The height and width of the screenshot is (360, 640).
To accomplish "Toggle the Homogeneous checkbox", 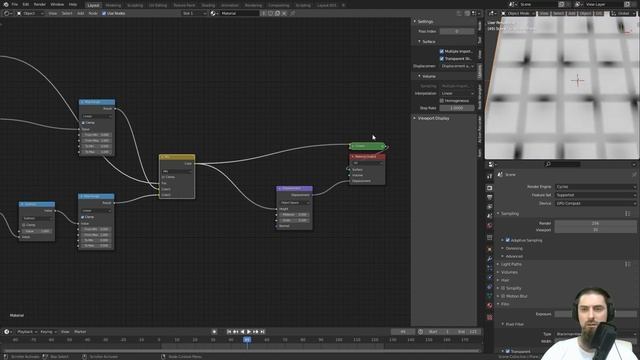I will point(442,101).
